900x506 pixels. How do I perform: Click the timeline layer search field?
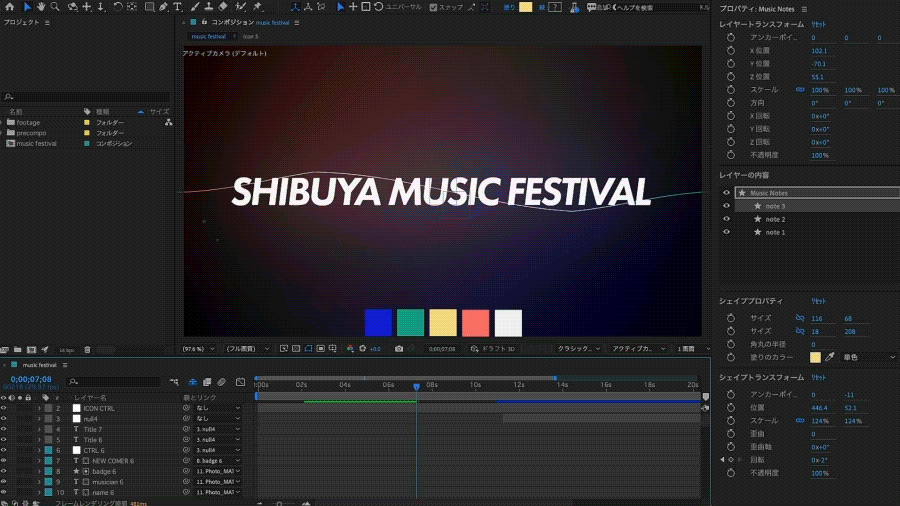click(x=114, y=382)
